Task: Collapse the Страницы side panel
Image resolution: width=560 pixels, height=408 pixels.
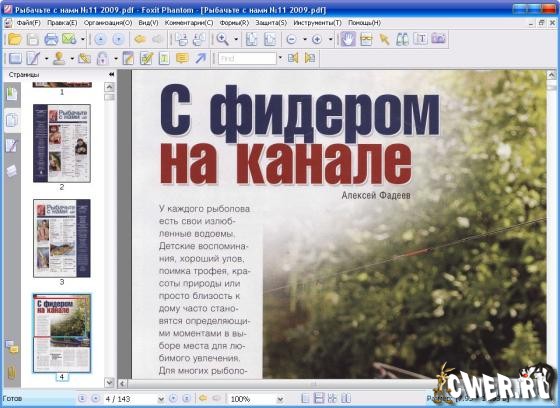Action: point(111,74)
